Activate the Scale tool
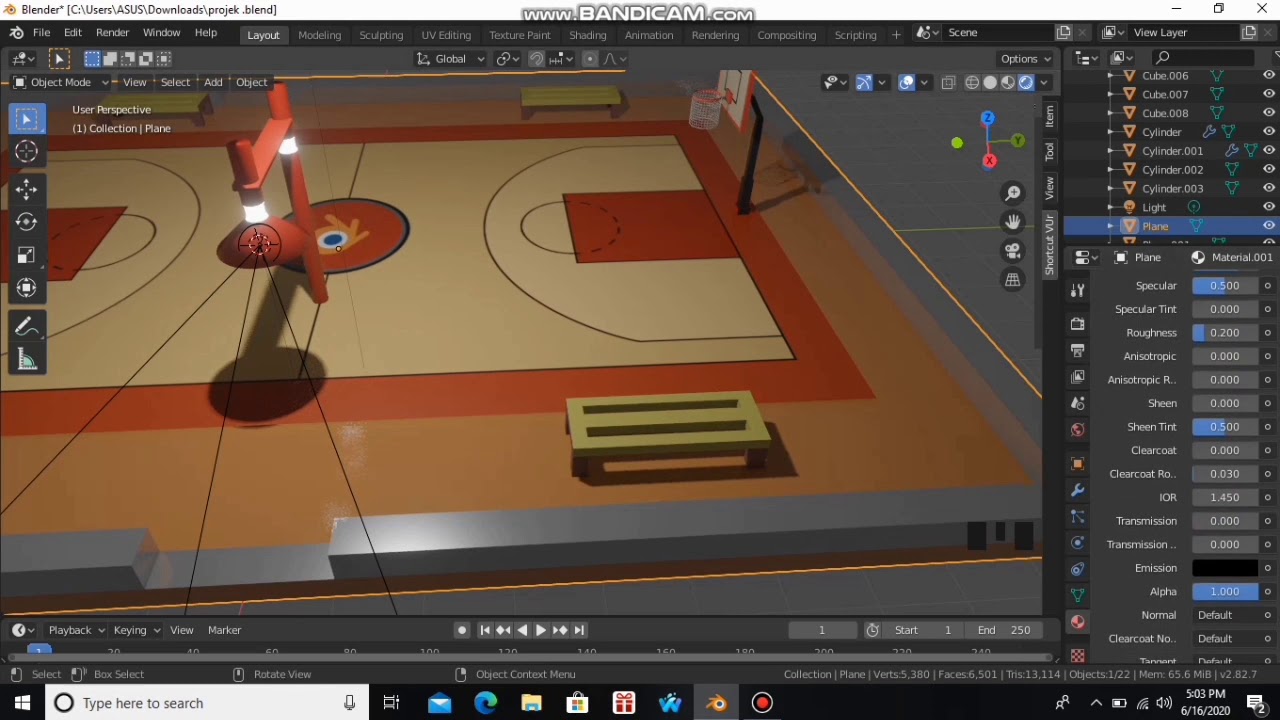Image resolution: width=1280 pixels, height=720 pixels. point(27,255)
